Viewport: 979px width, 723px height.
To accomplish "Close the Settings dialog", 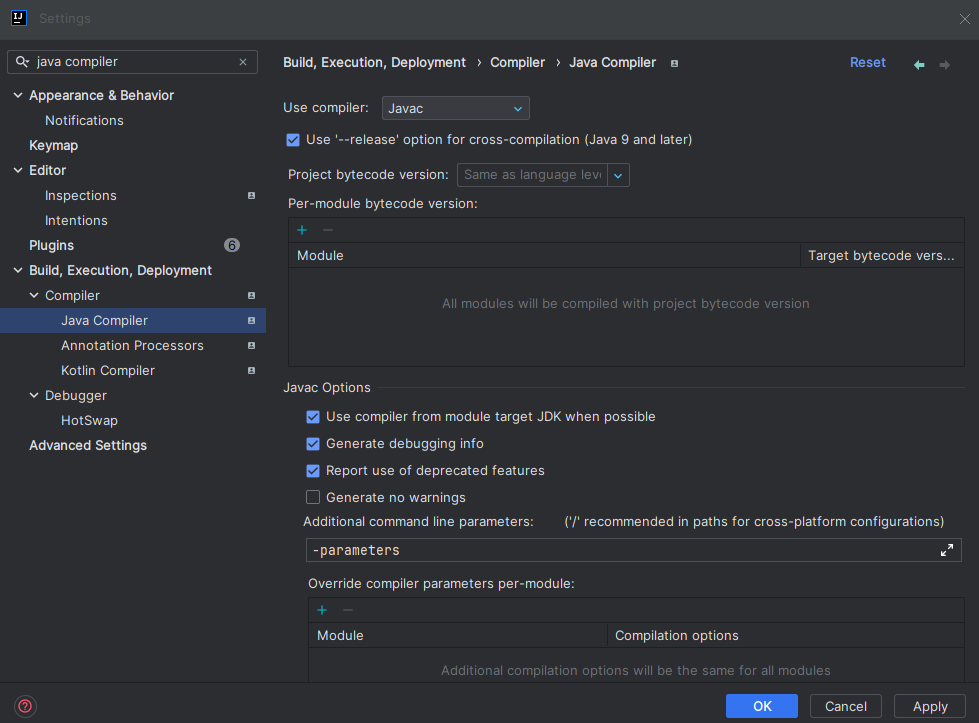I will pyautogui.click(x=965, y=19).
